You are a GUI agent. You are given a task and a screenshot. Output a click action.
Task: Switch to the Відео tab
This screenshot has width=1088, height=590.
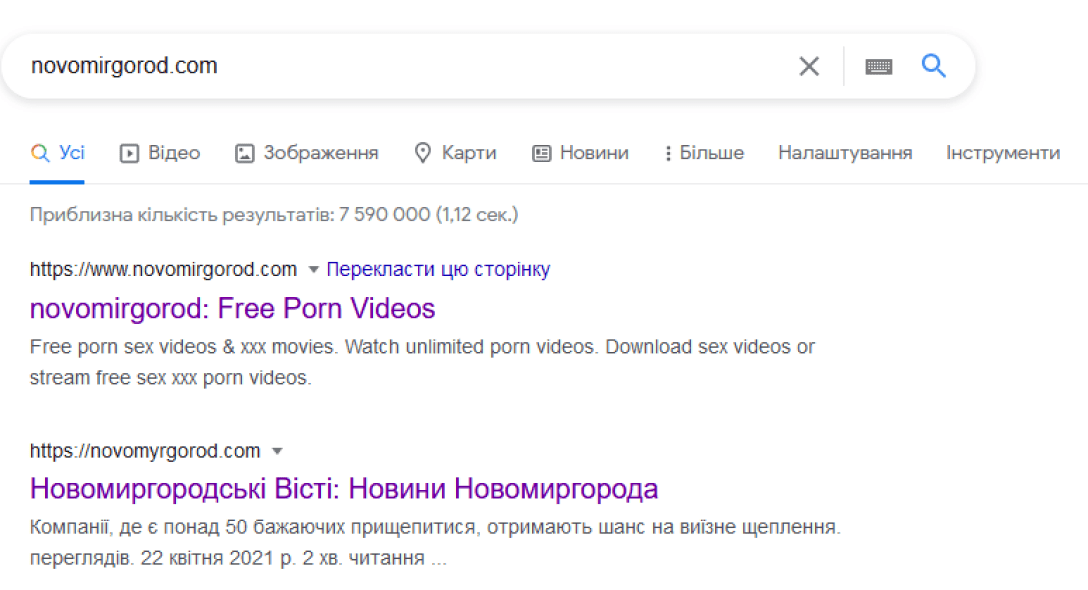(160, 153)
